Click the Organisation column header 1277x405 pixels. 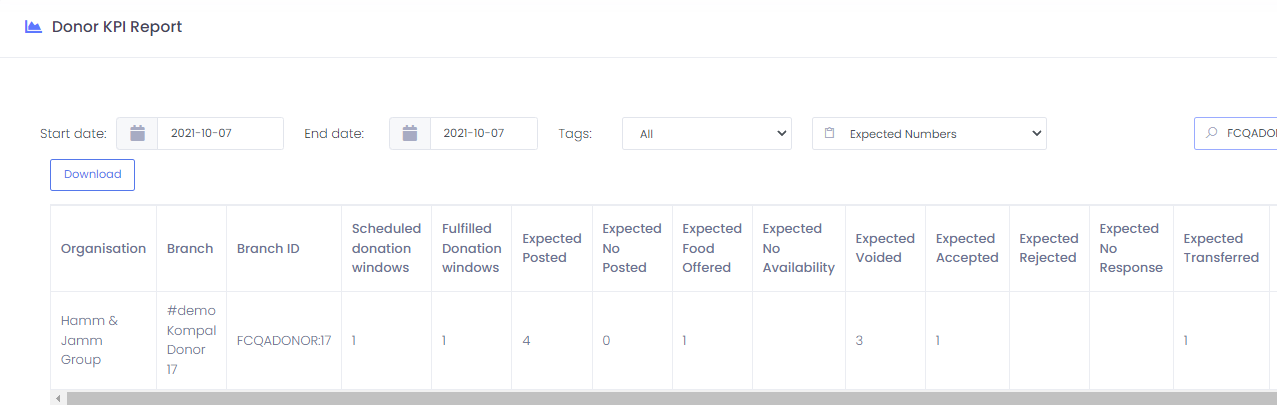[103, 248]
